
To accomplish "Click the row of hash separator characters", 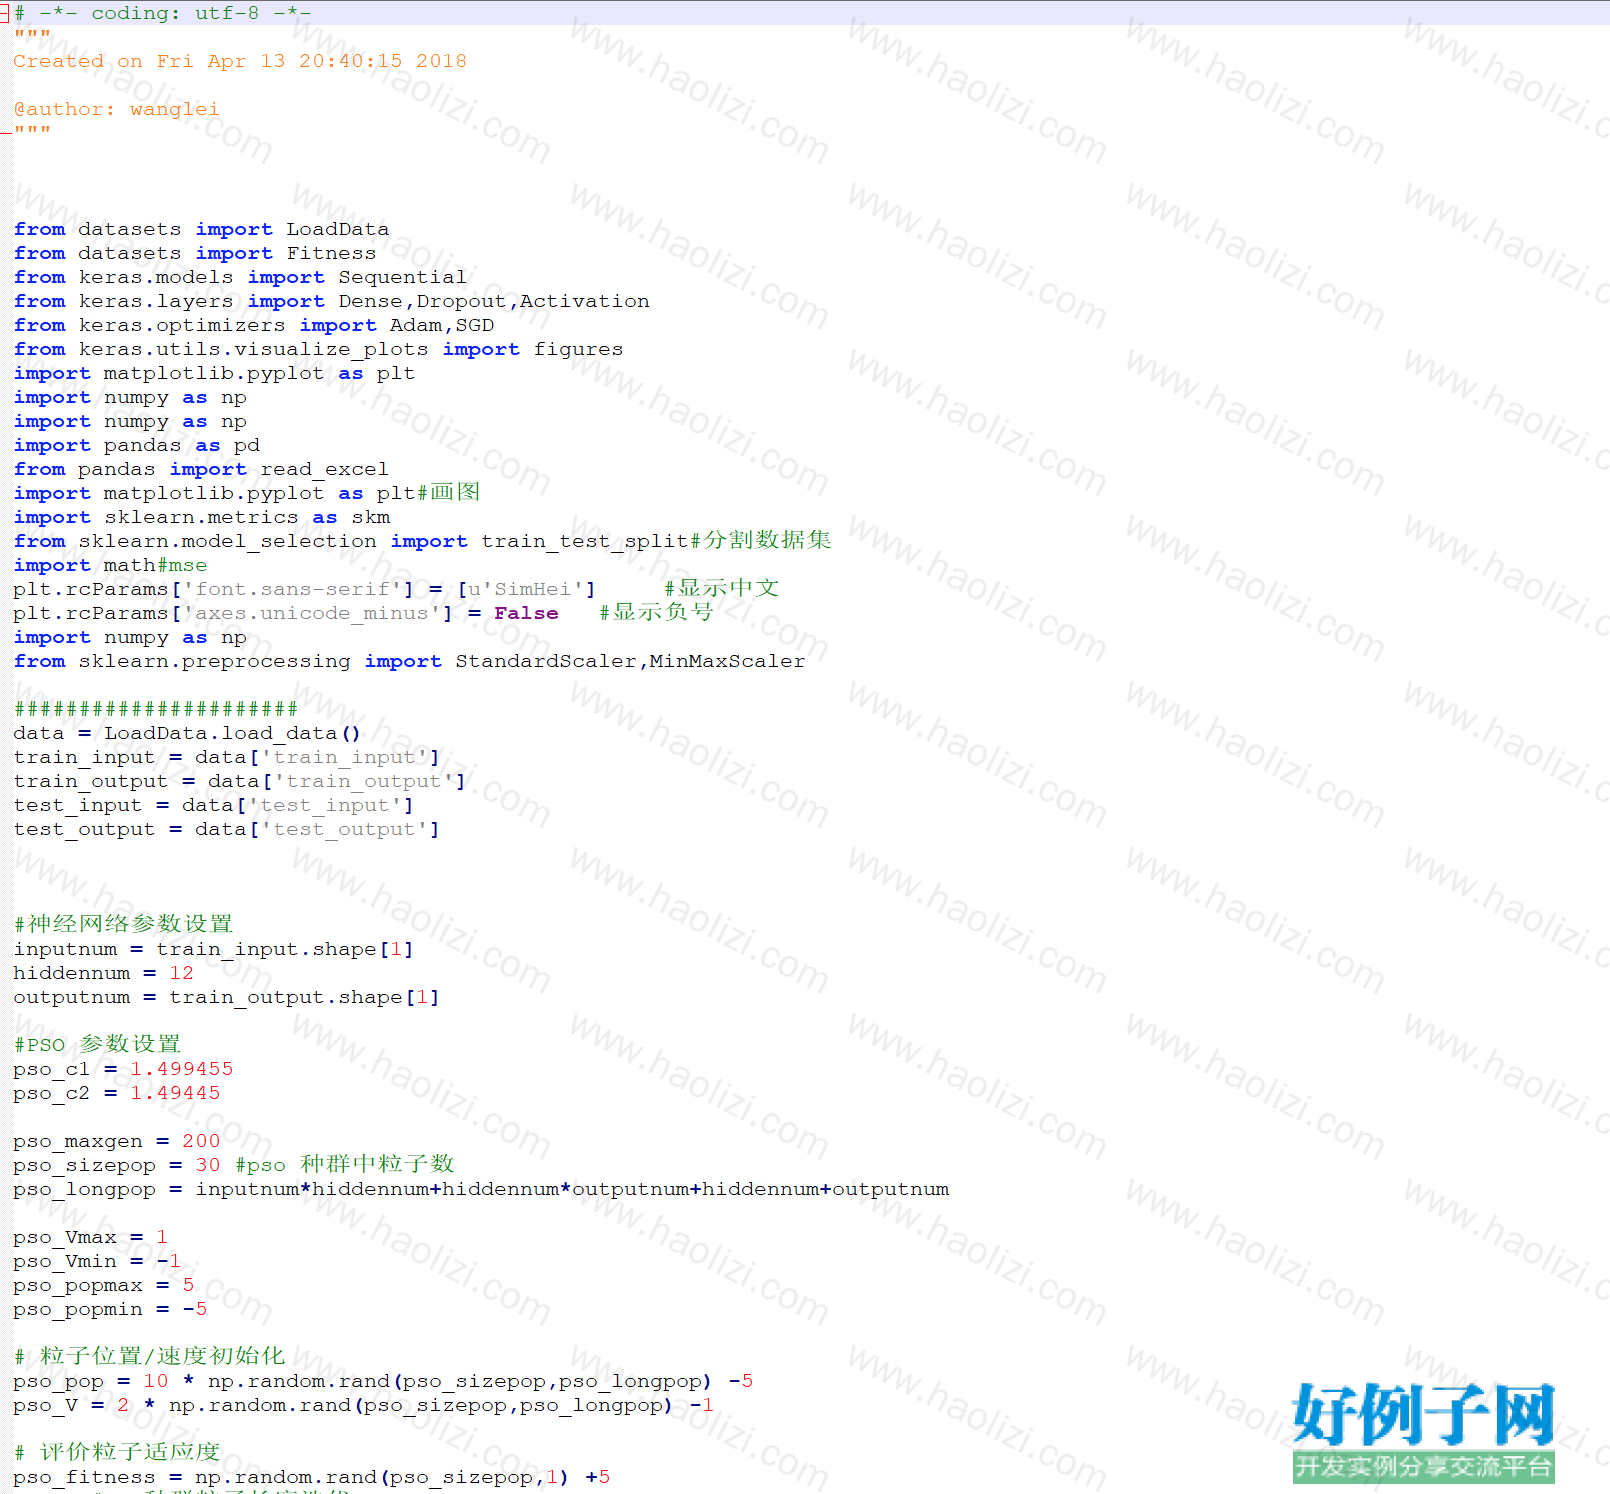I will (x=156, y=709).
